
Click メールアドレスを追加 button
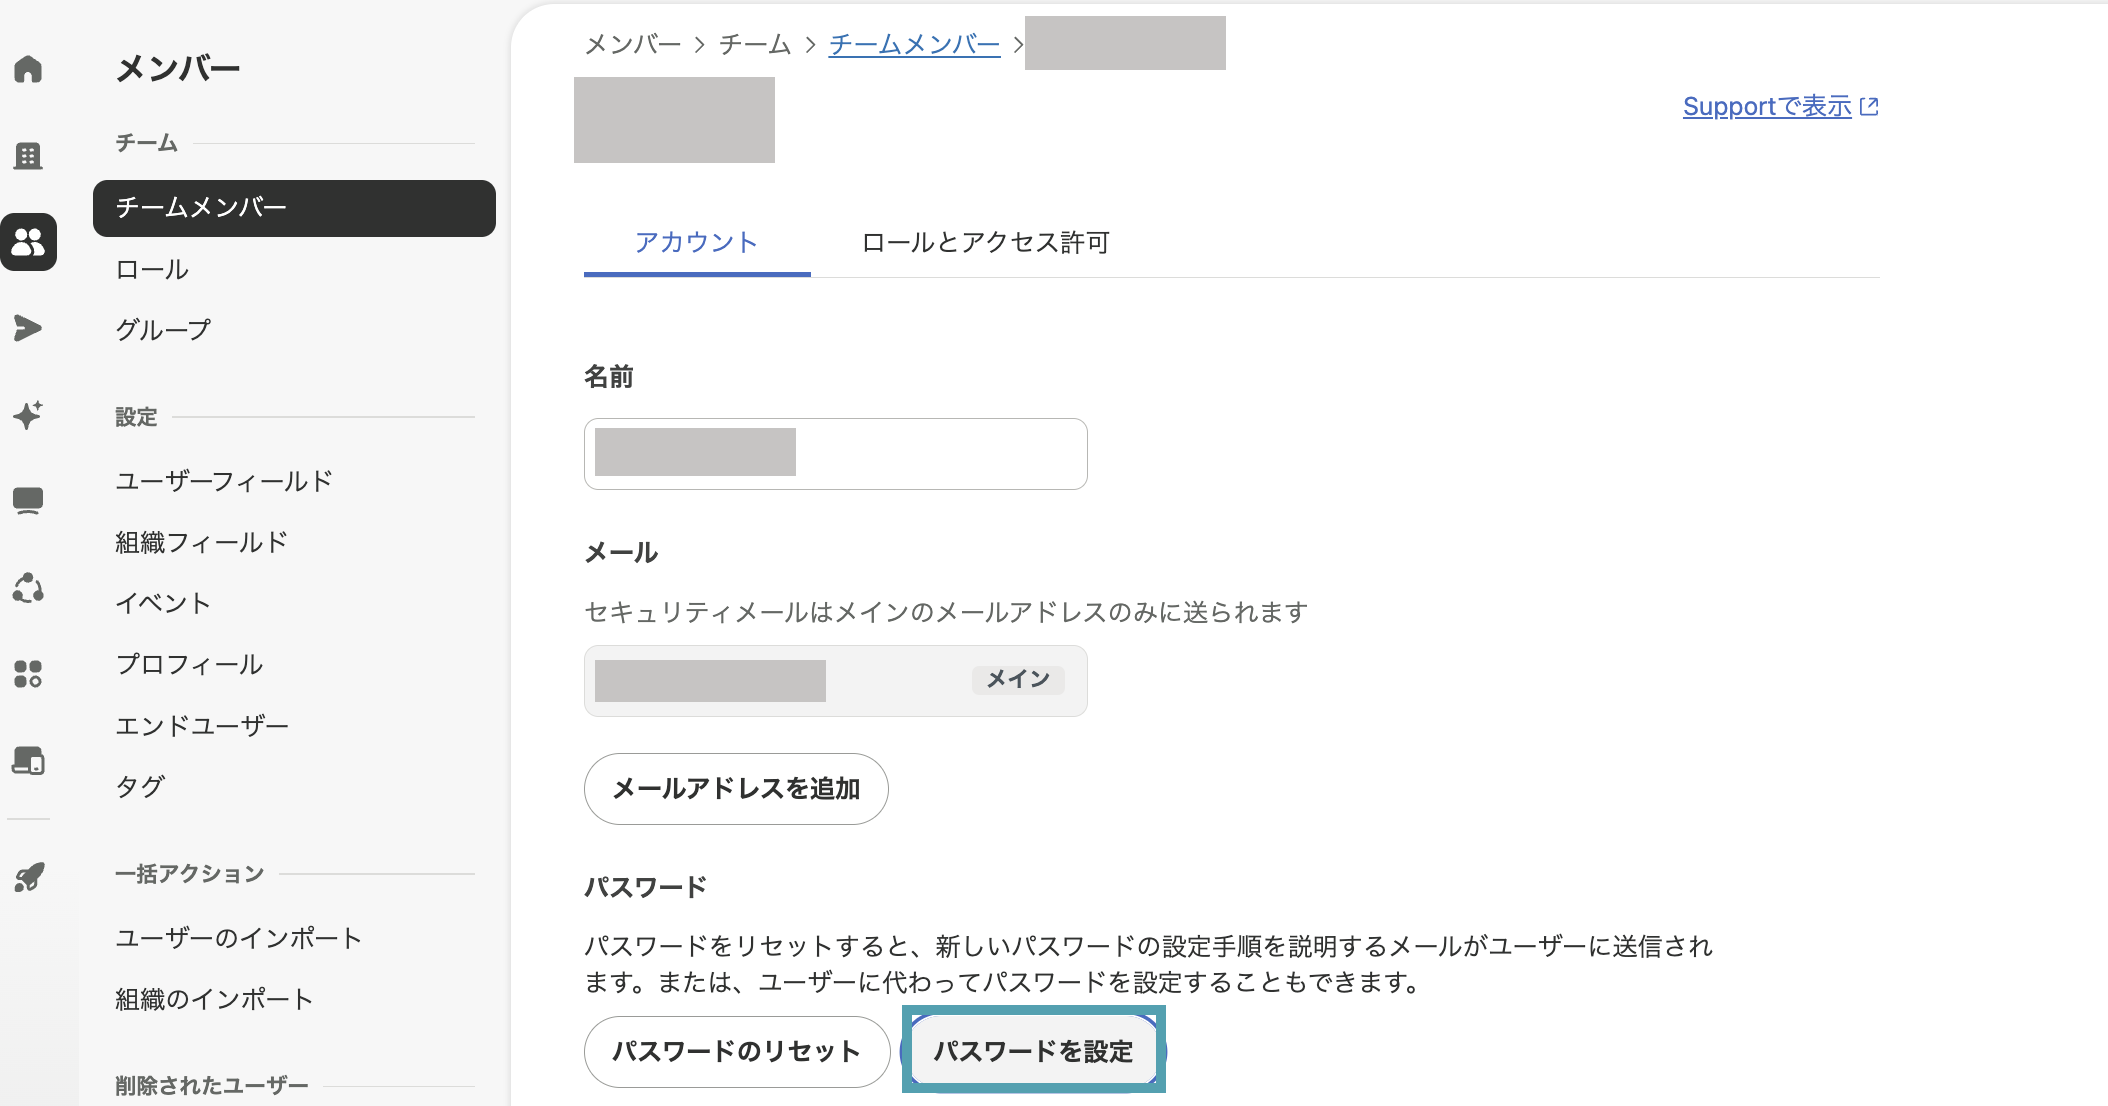(x=736, y=789)
